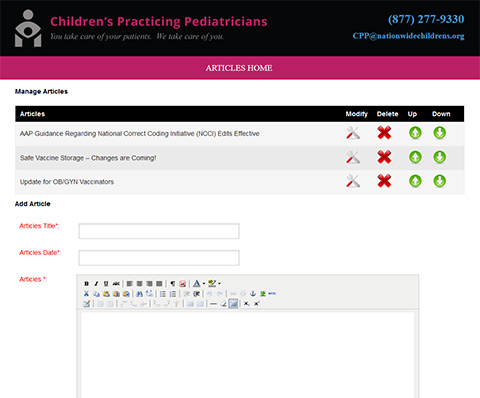Focus the Articles Date input field
480x398 pixels.
coord(159,258)
